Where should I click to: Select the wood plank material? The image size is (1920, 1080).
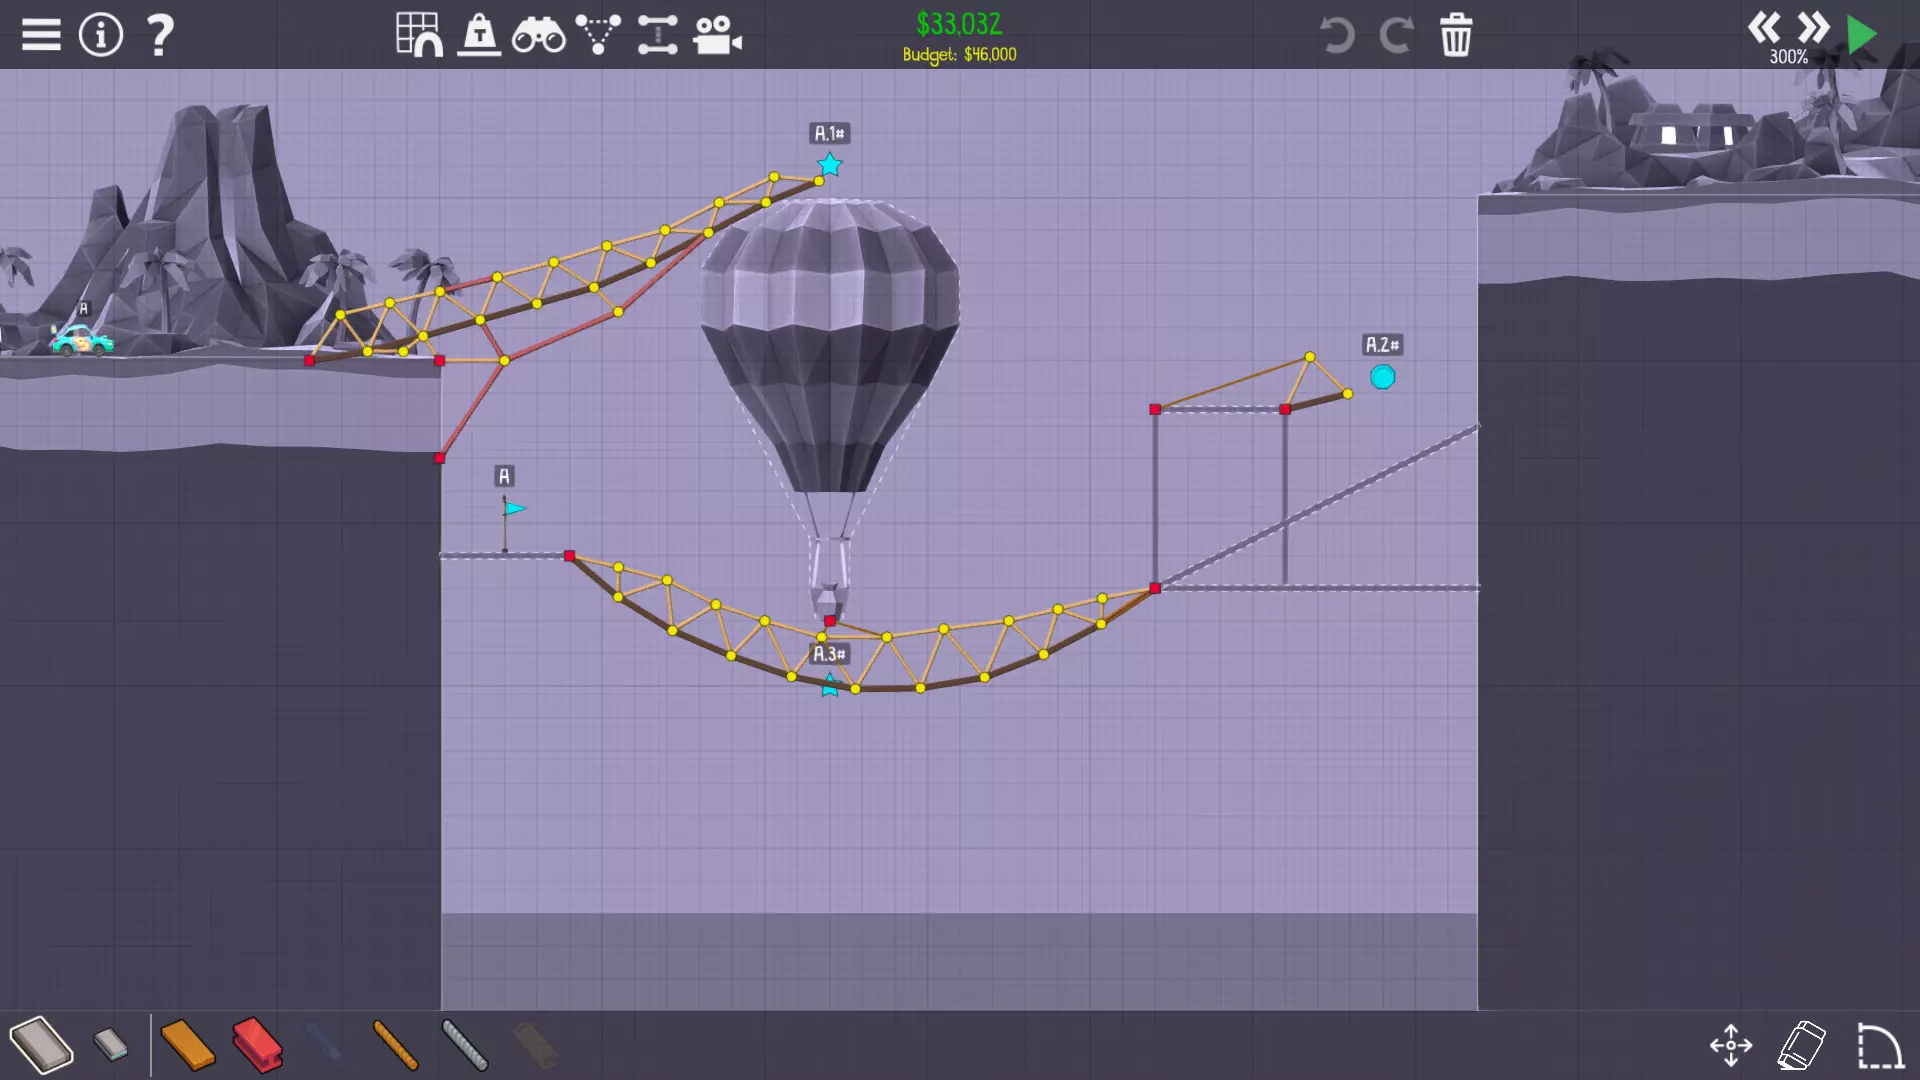(187, 1044)
